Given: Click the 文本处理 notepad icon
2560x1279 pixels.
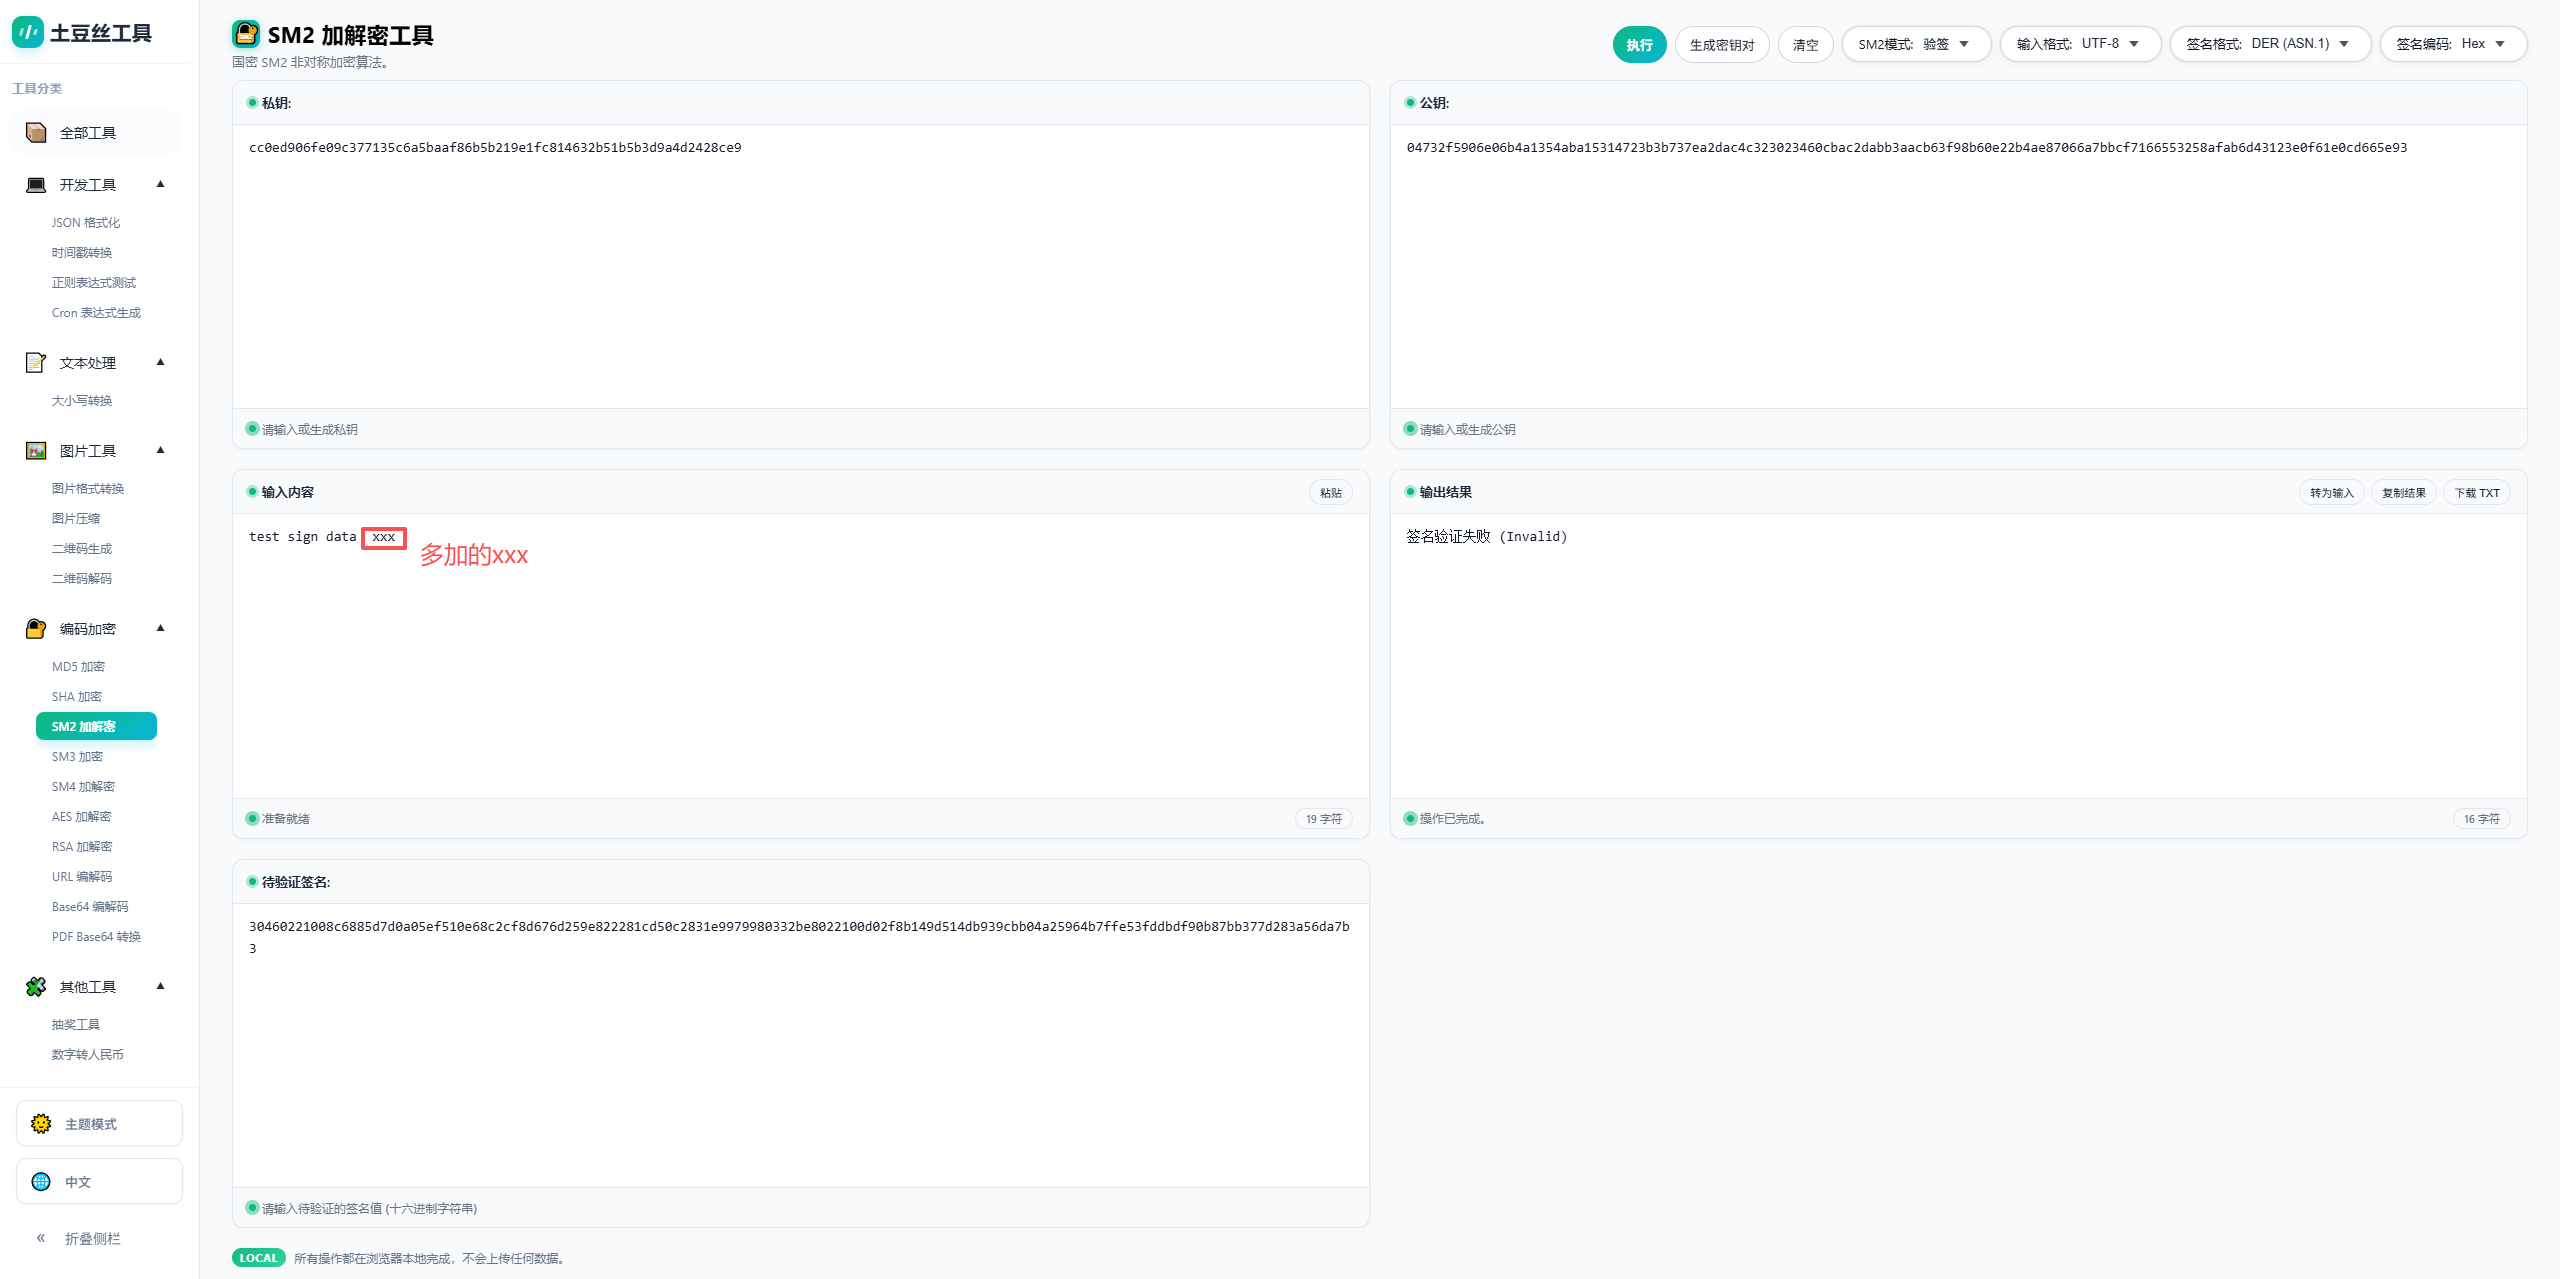Looking at the screenshot, I should point(36,363).
